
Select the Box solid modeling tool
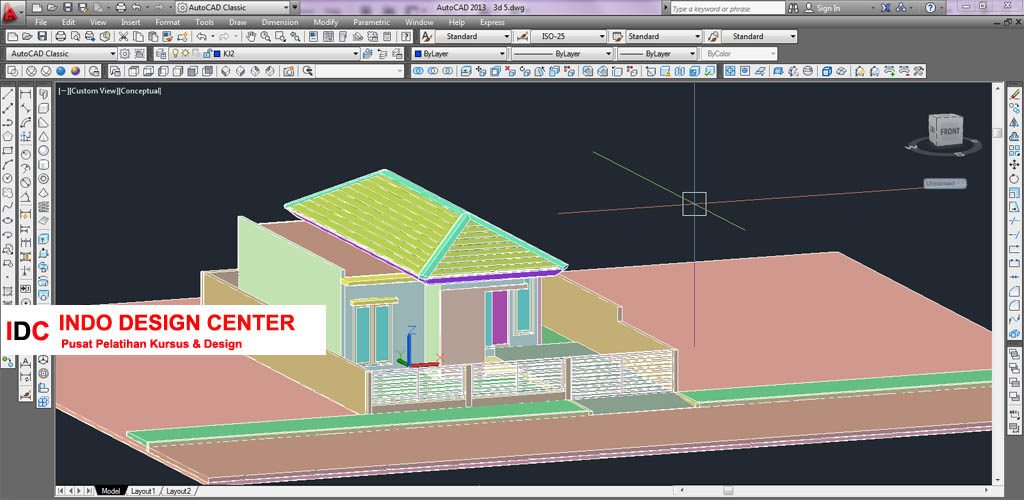[44, 109]
